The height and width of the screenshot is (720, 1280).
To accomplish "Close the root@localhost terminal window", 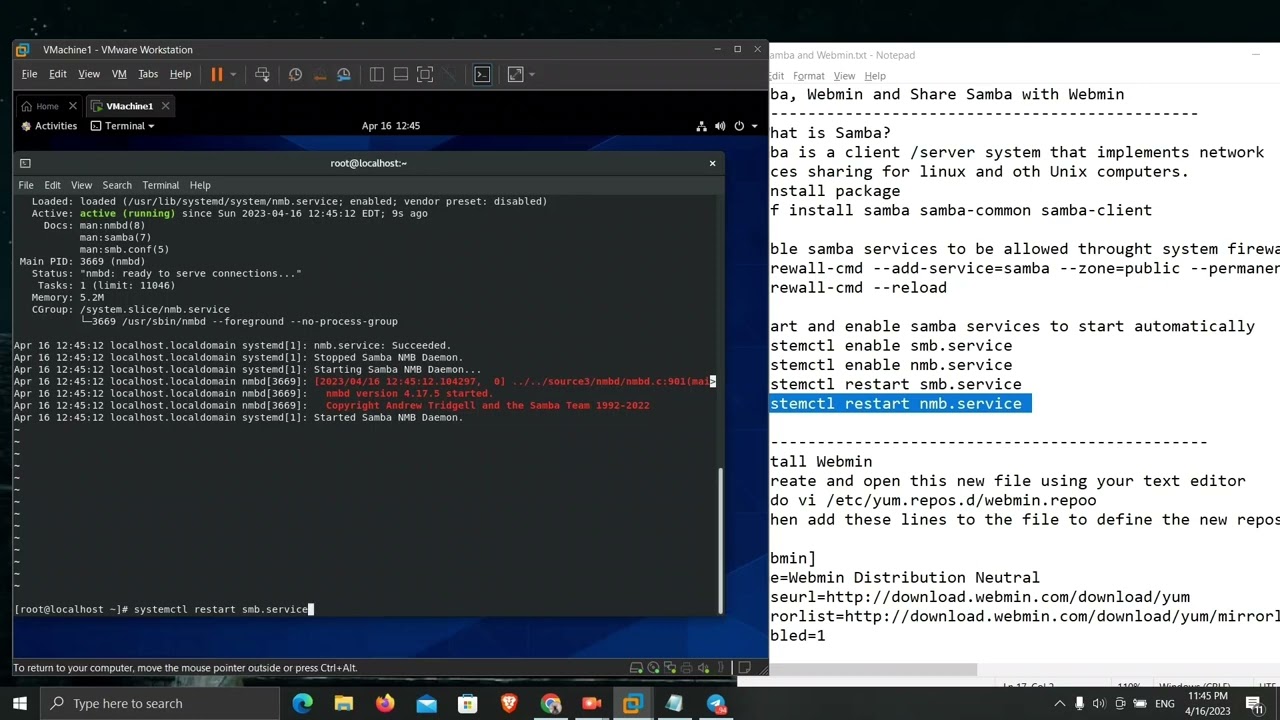I will tap(712, 163).
